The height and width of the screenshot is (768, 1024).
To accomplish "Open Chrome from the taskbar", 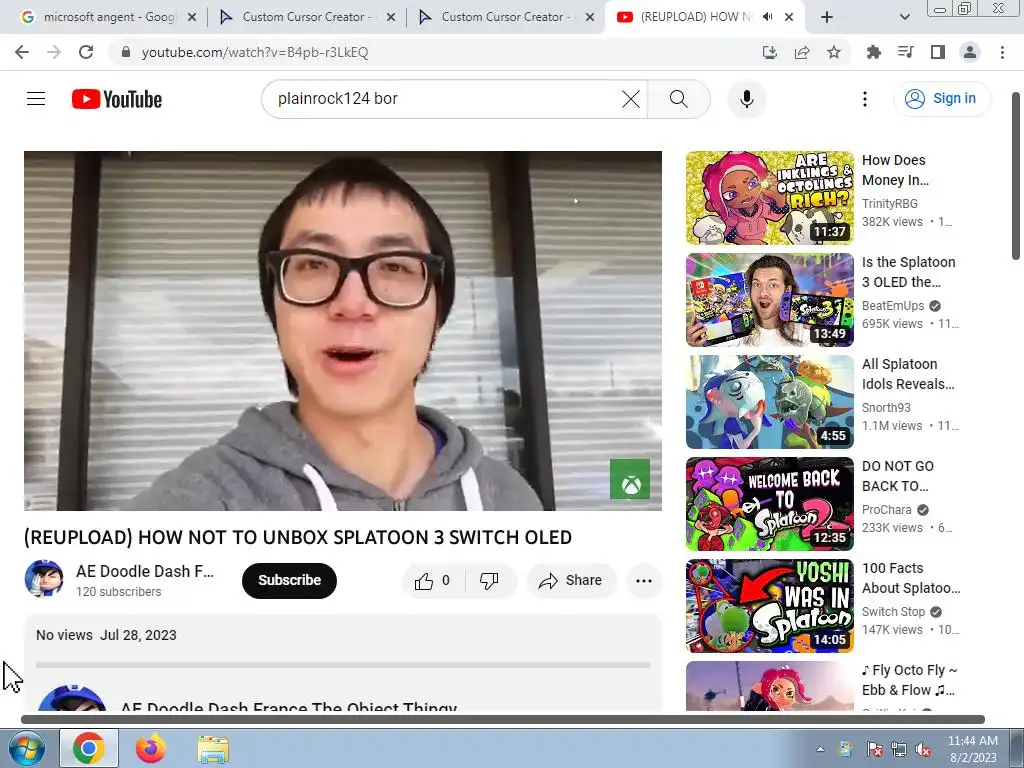I will pos(89,748).
